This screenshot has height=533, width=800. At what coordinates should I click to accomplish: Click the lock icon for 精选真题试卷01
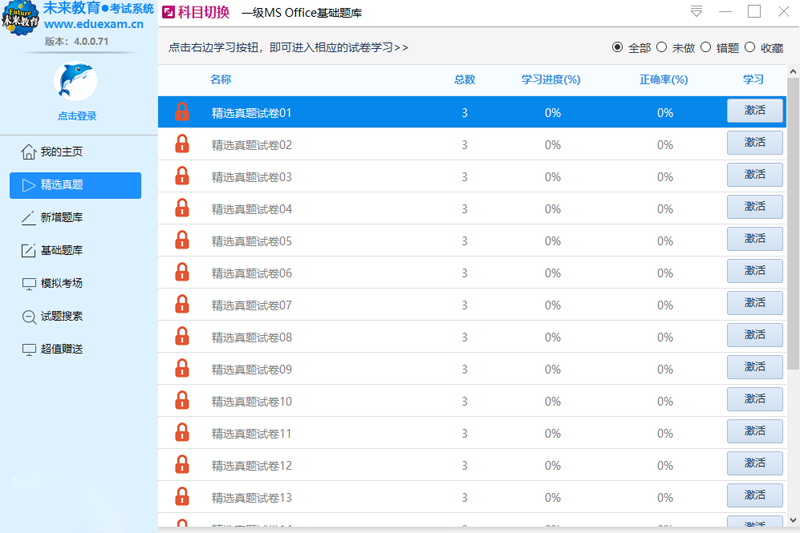[182, 112]
